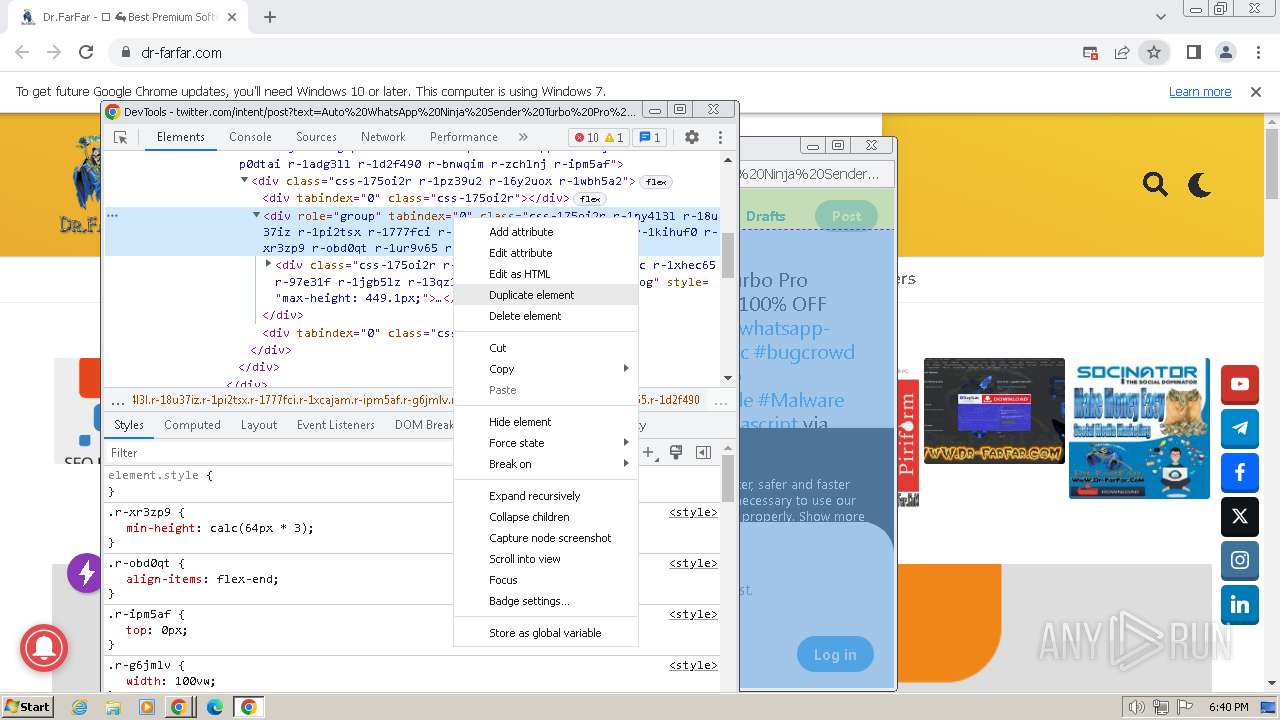1280x720 pixels.
Task: Click the red notification bell icon
Action: tap(43, 649)
